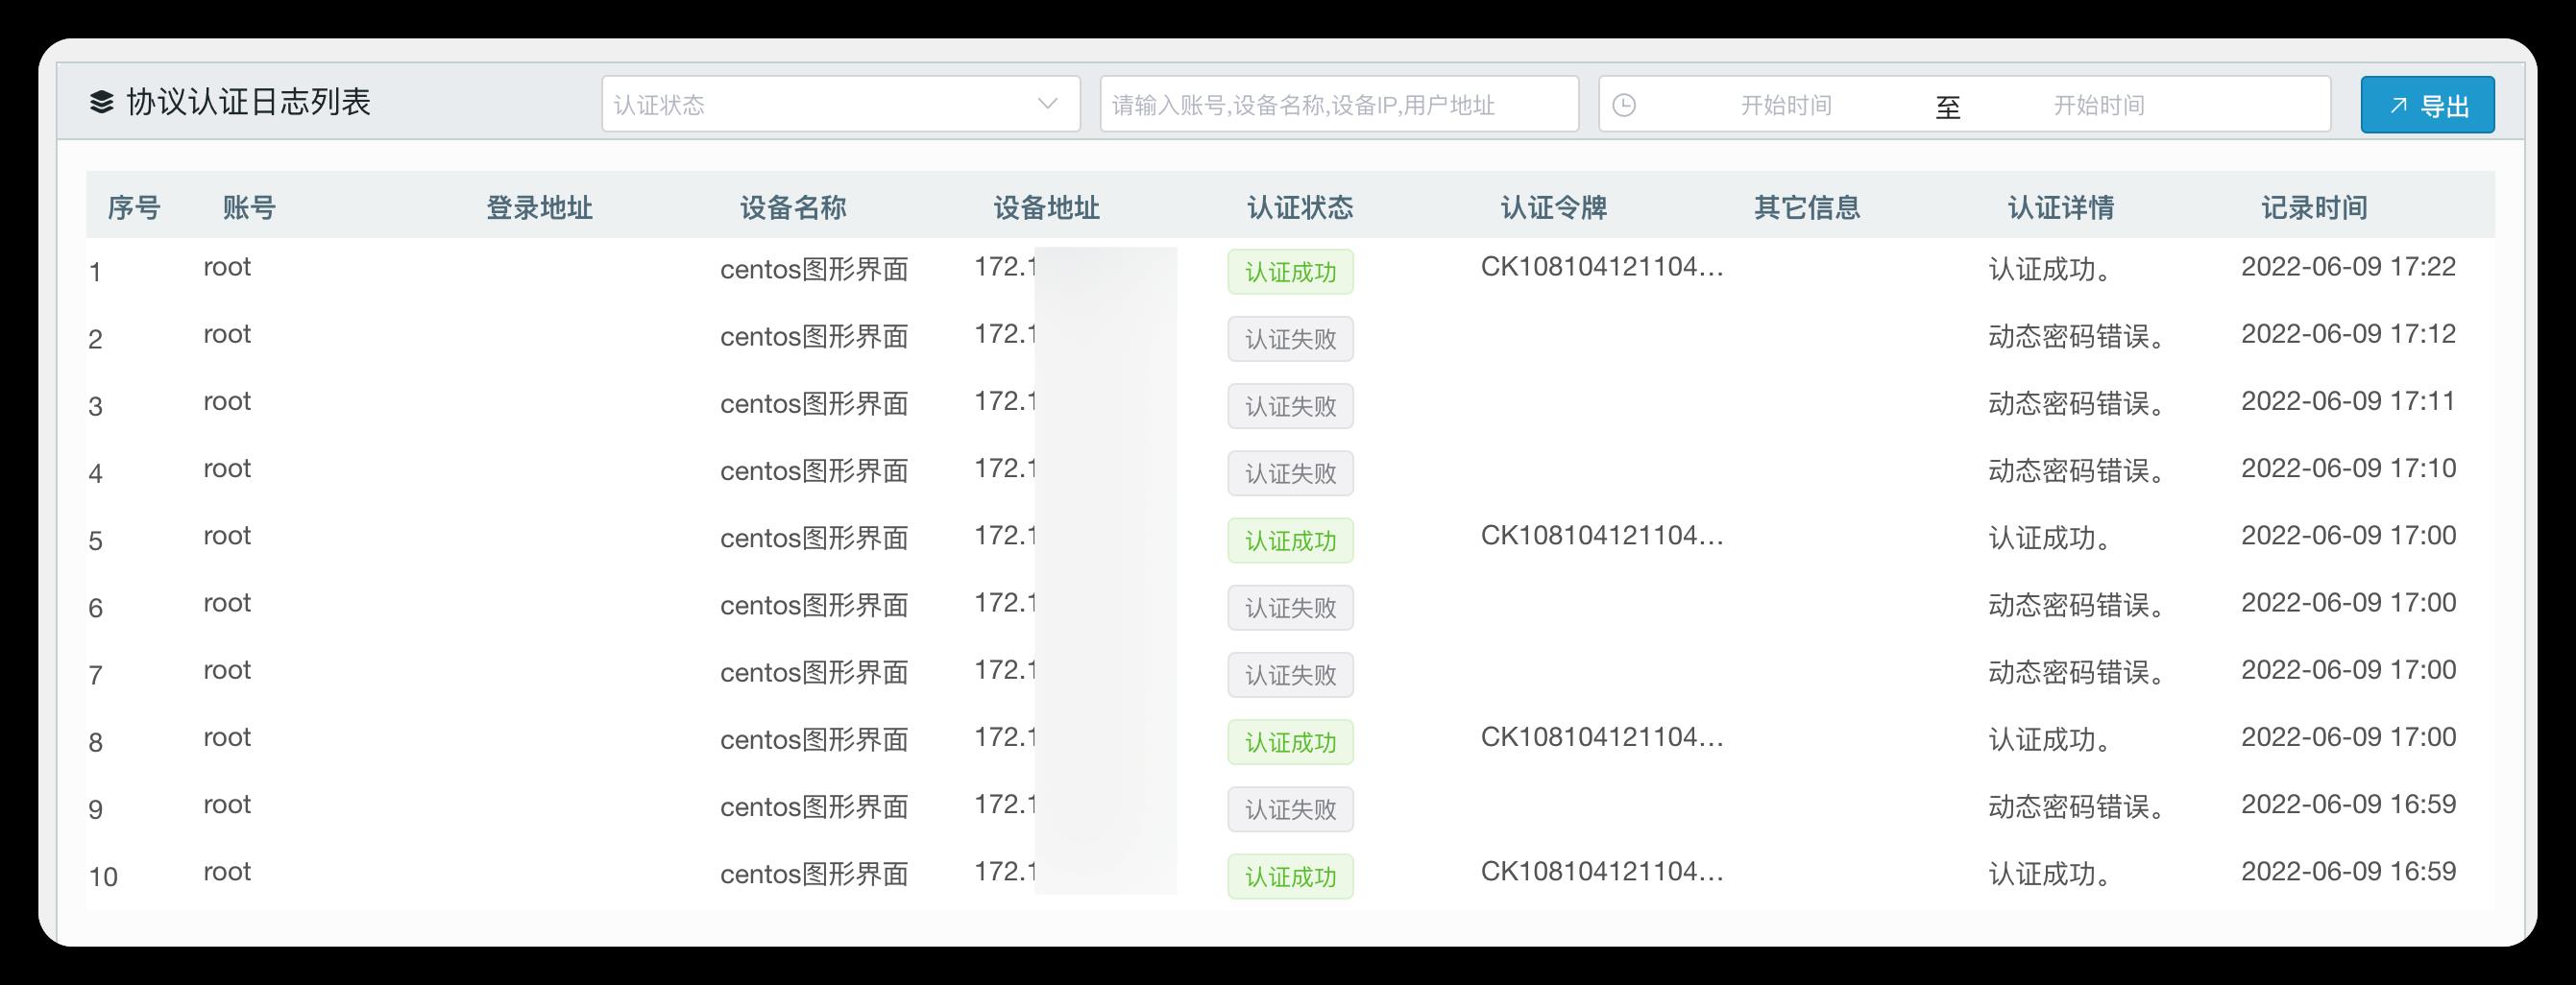
Task: Click the 认证令牌 column header
Action: pyautogui.click(x=1554, y=208)
